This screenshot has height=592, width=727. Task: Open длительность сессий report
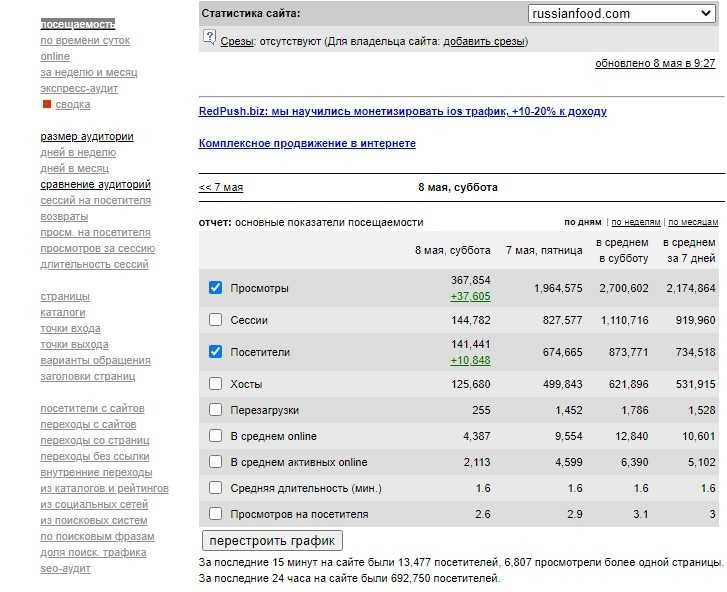coord(94,264)
